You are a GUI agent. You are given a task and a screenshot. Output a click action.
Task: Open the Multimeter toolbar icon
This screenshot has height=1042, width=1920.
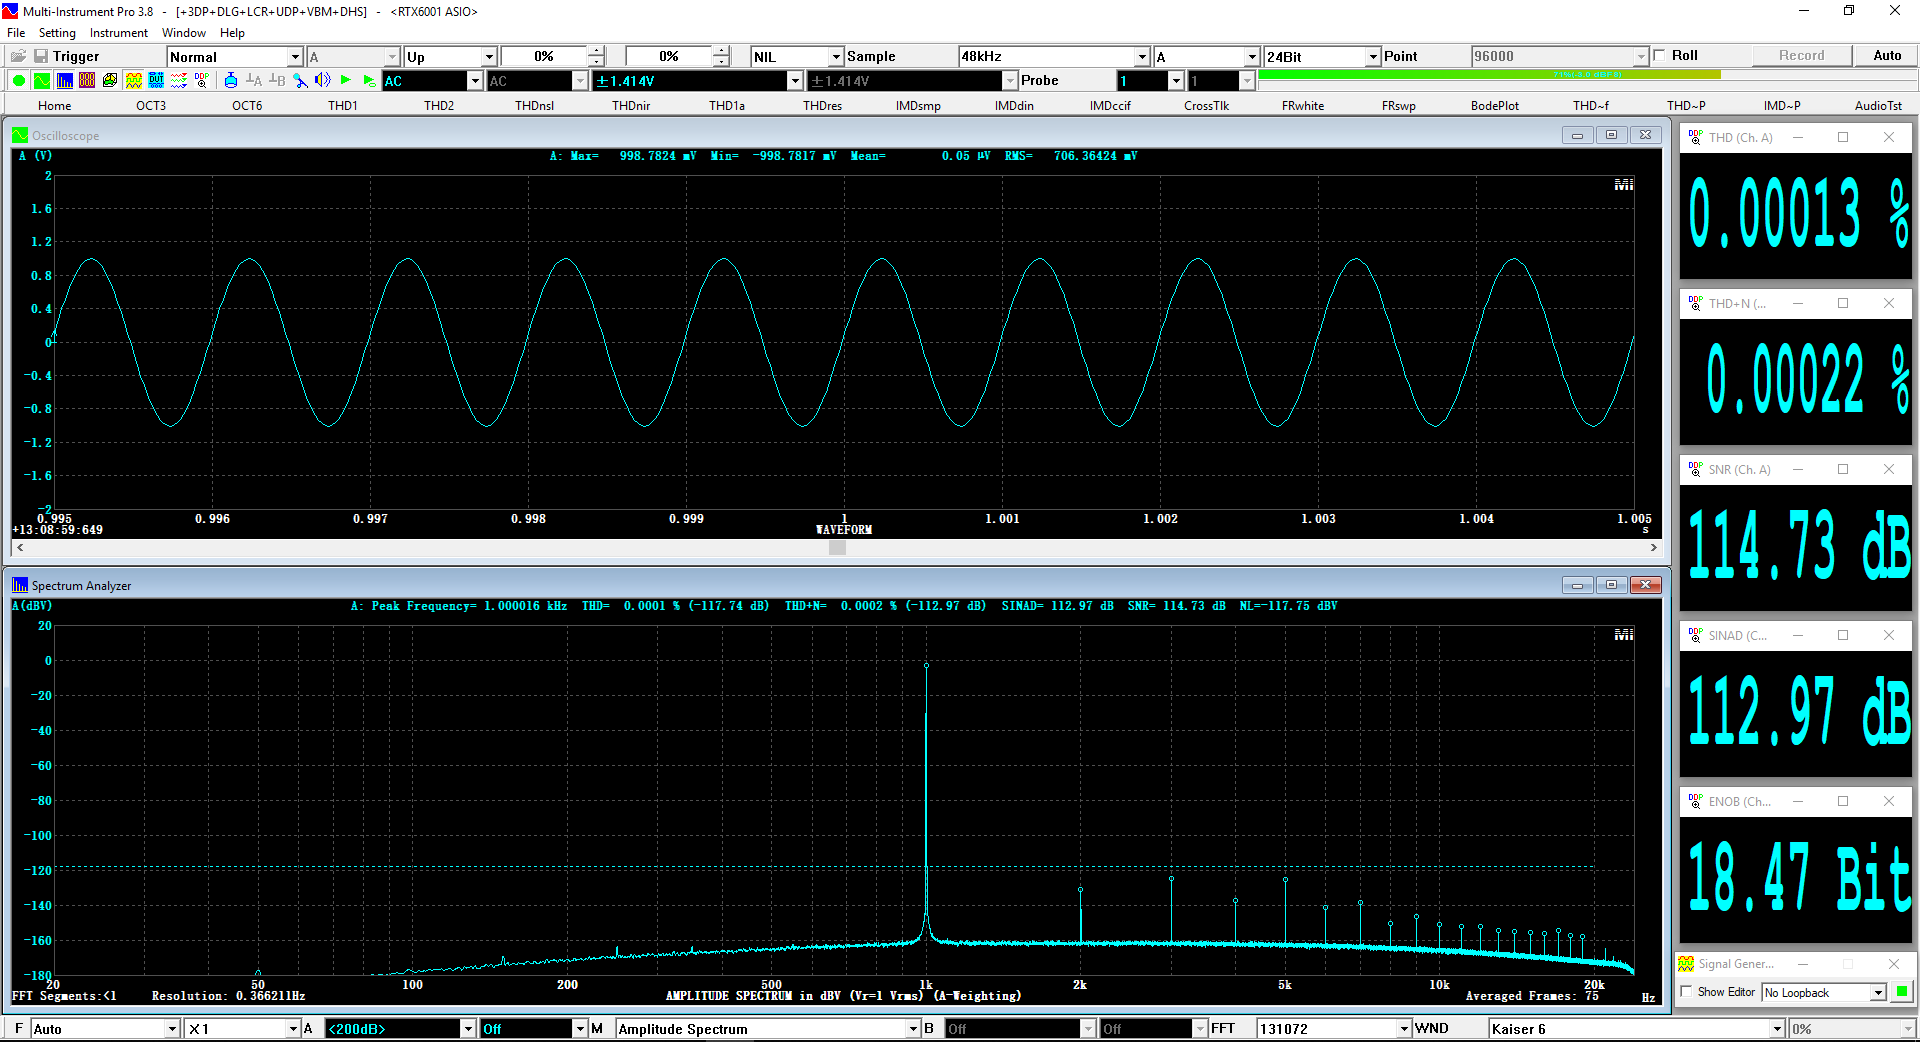(x=87, y=81)
